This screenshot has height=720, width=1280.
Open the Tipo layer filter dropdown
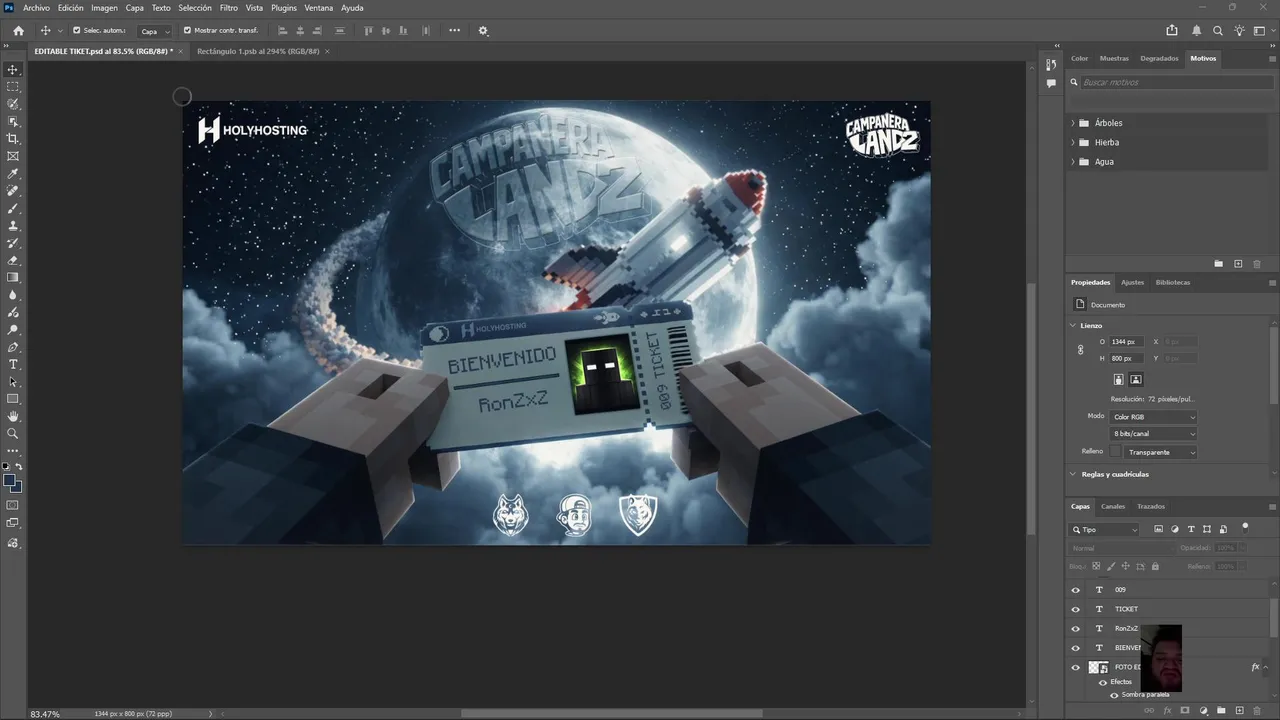pos(1105,530)
